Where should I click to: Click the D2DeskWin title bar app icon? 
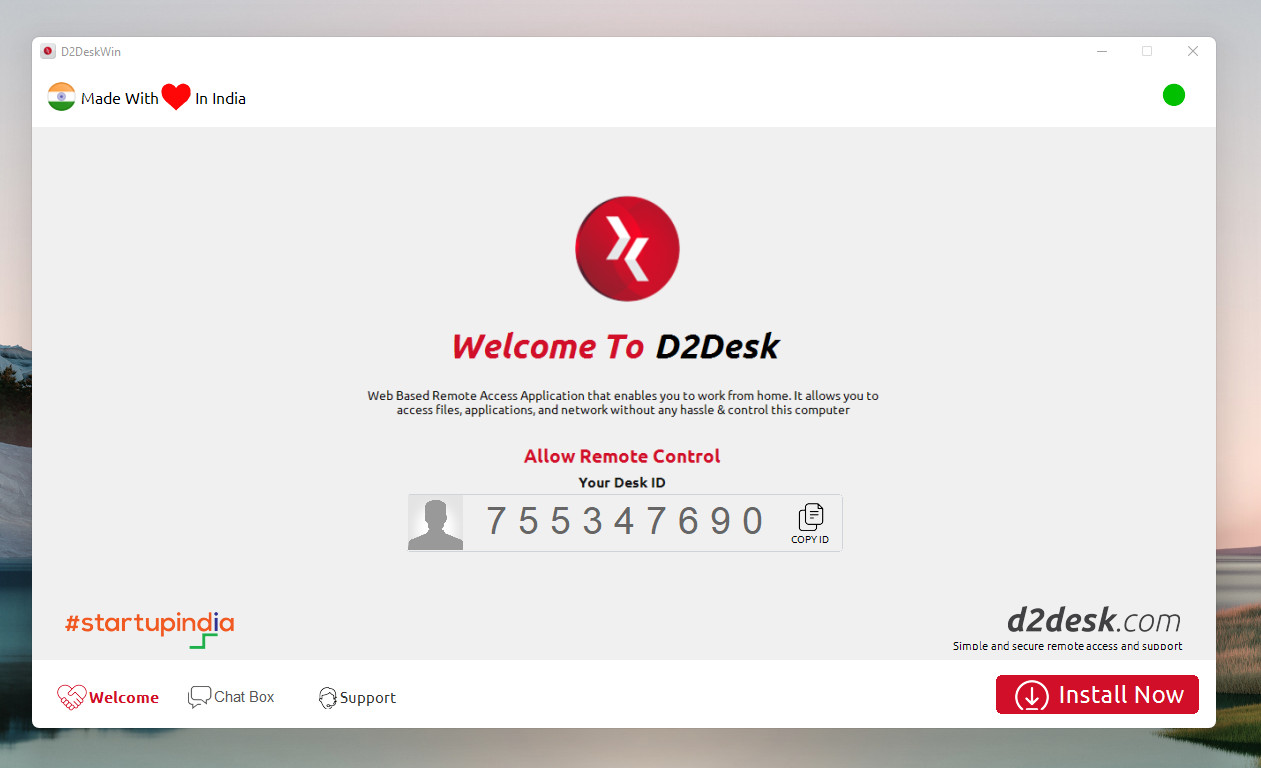[48, 51]
